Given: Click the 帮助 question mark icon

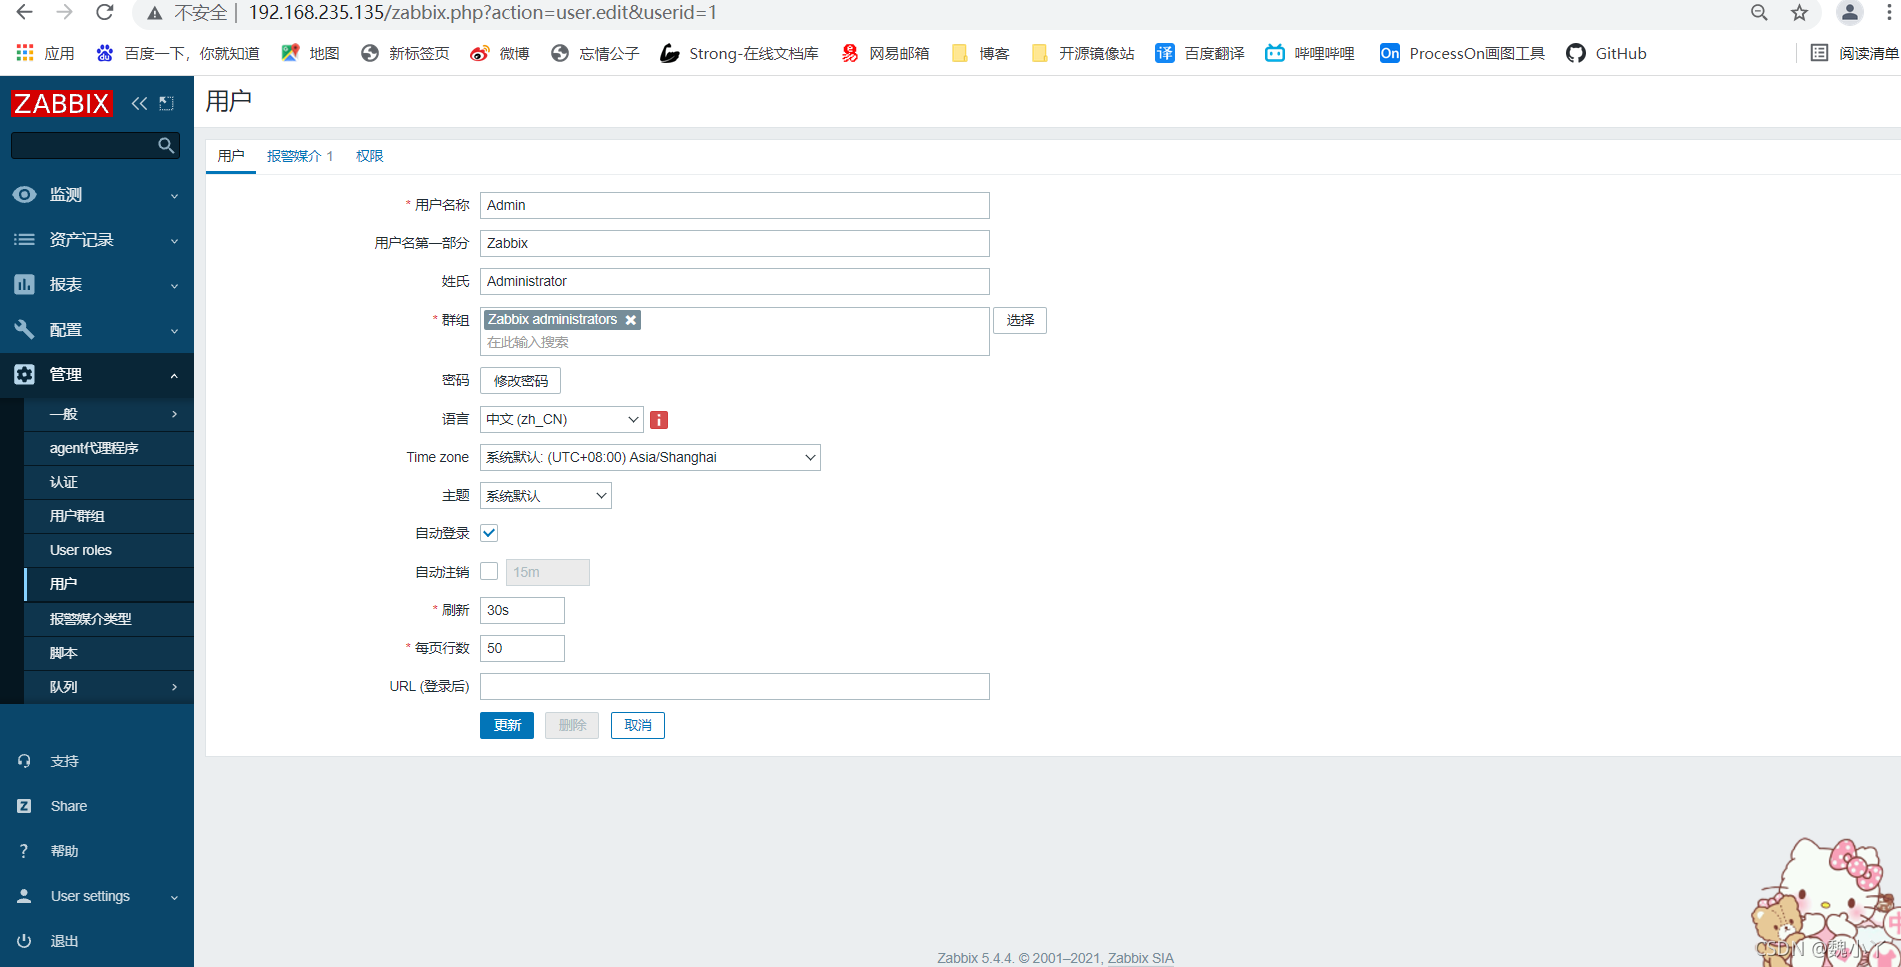Looking at the screenshot, I should [24, 851].
